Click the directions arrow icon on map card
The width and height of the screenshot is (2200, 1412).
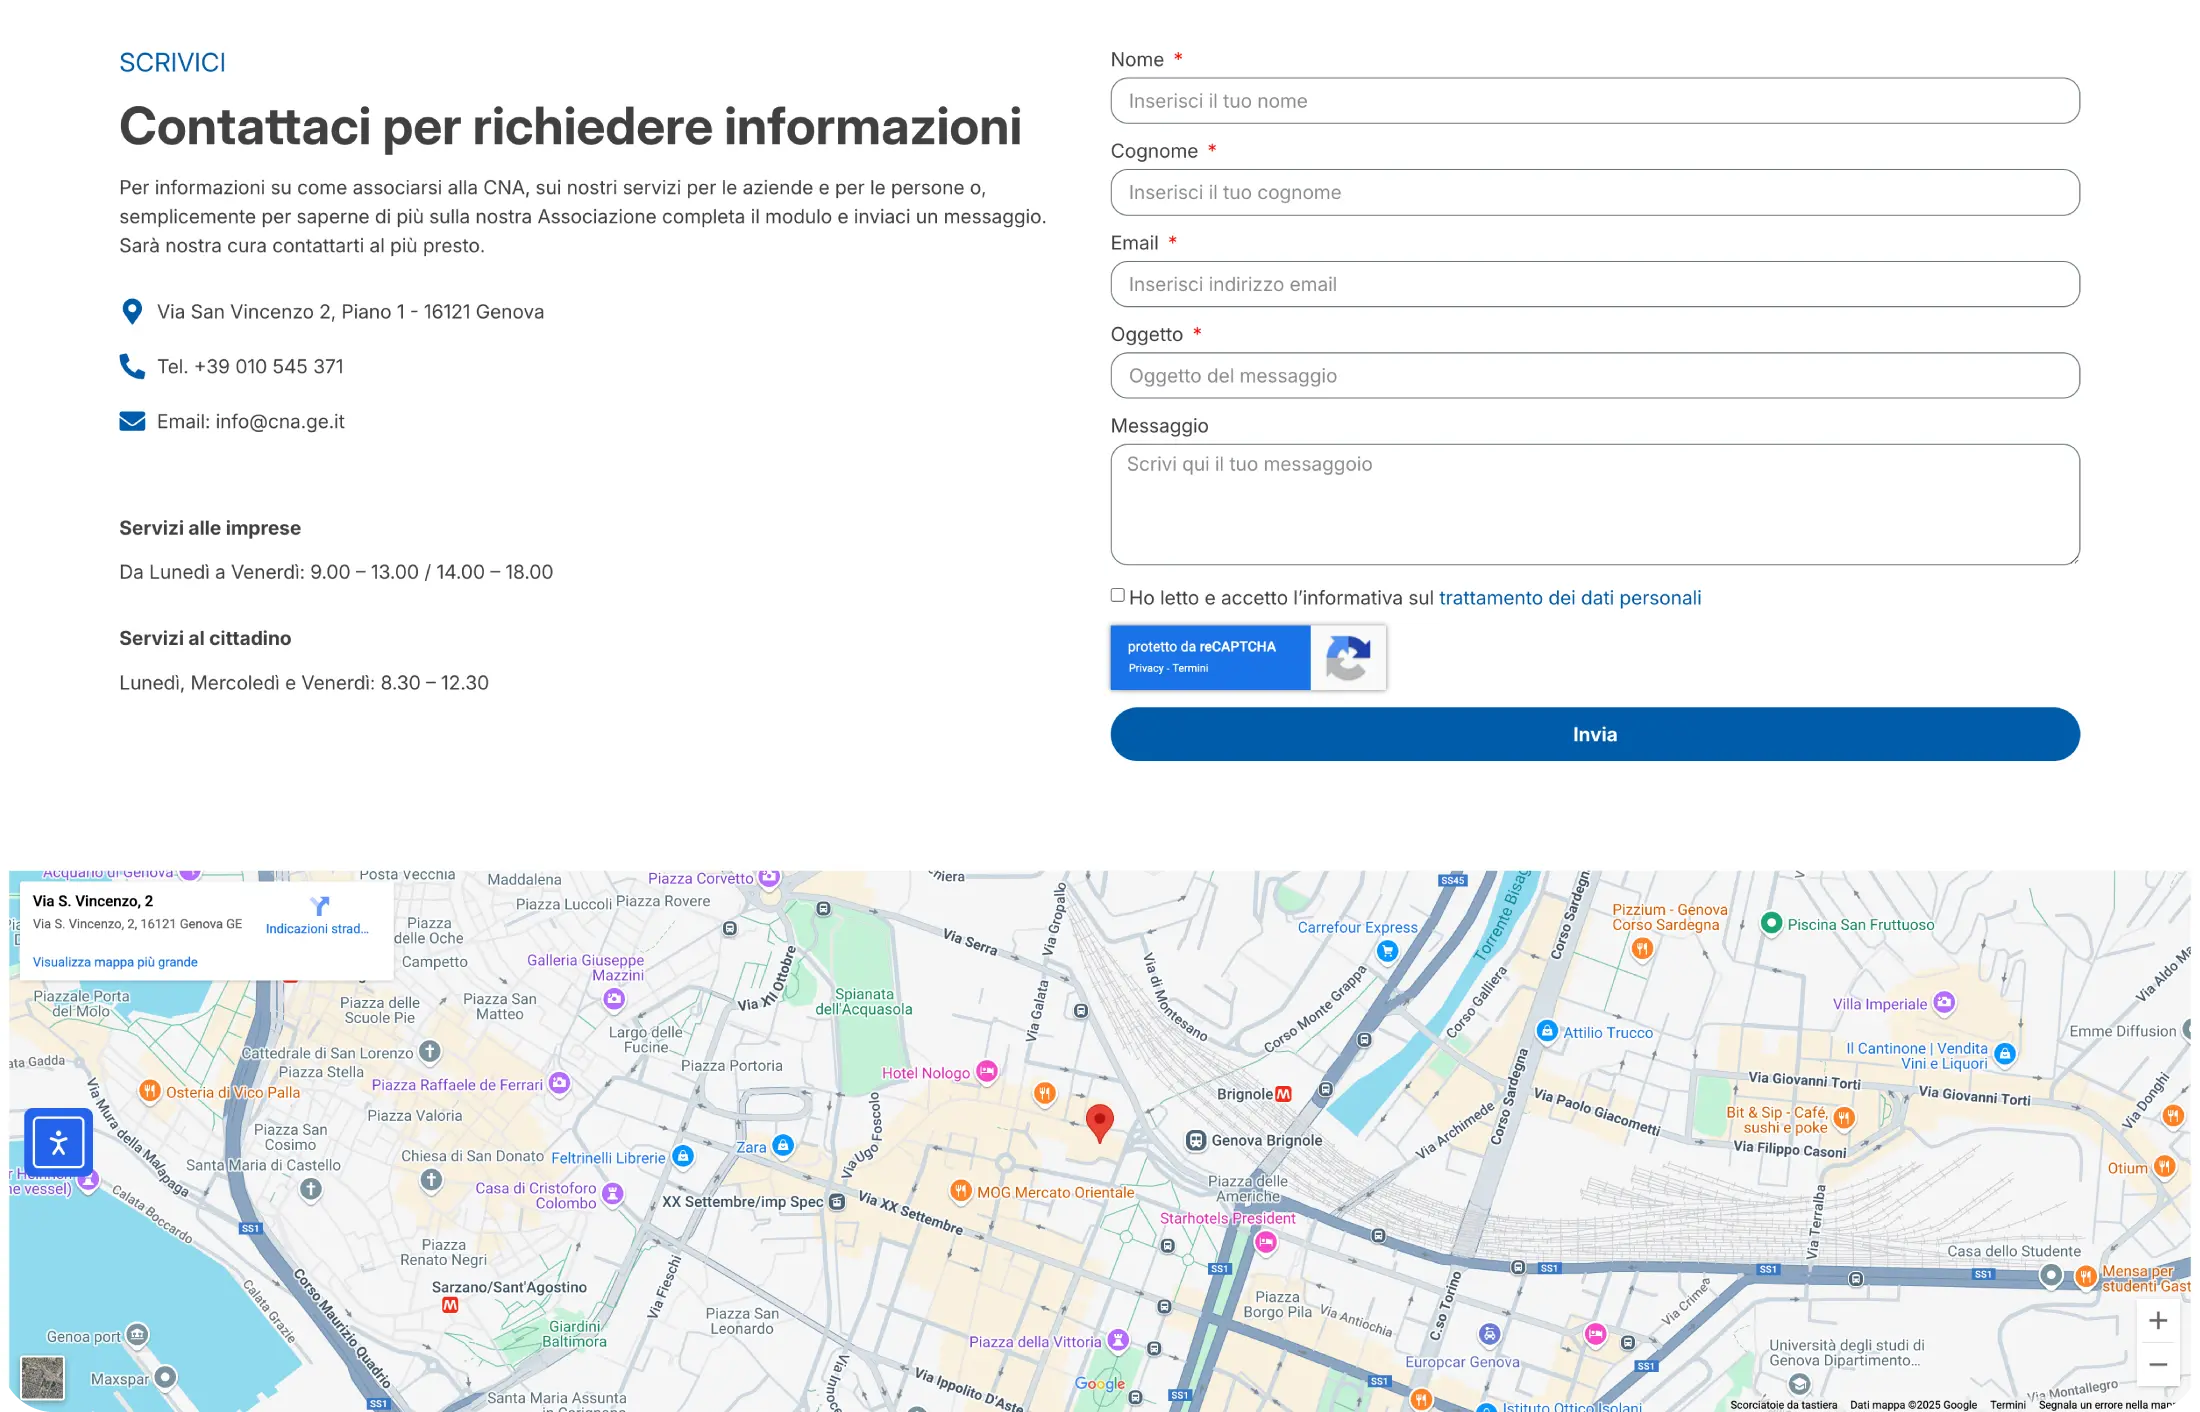coord(318,907)
